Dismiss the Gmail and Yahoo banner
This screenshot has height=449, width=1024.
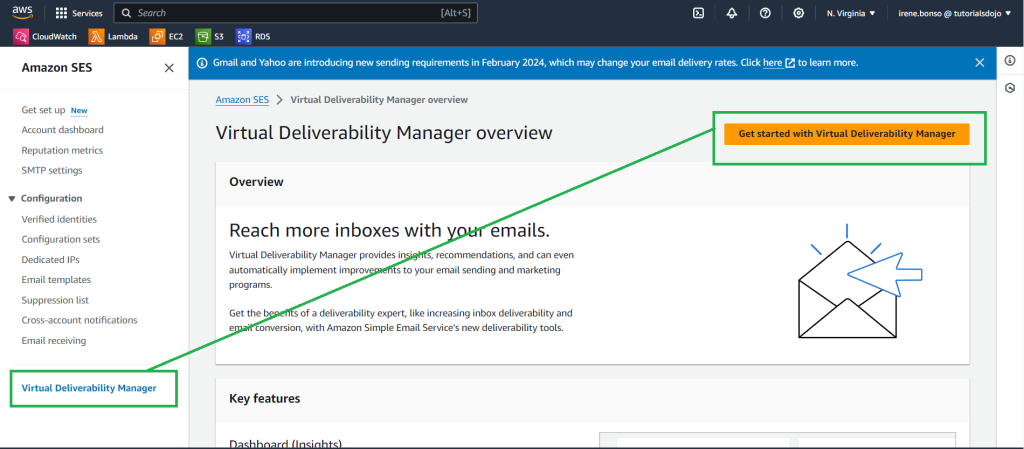[980, 63]
